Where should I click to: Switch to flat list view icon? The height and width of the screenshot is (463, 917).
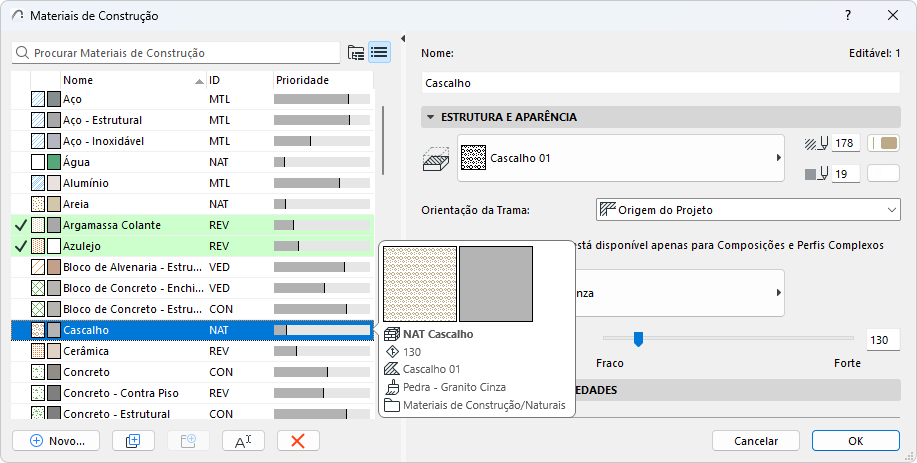click(x=380, y=53)
